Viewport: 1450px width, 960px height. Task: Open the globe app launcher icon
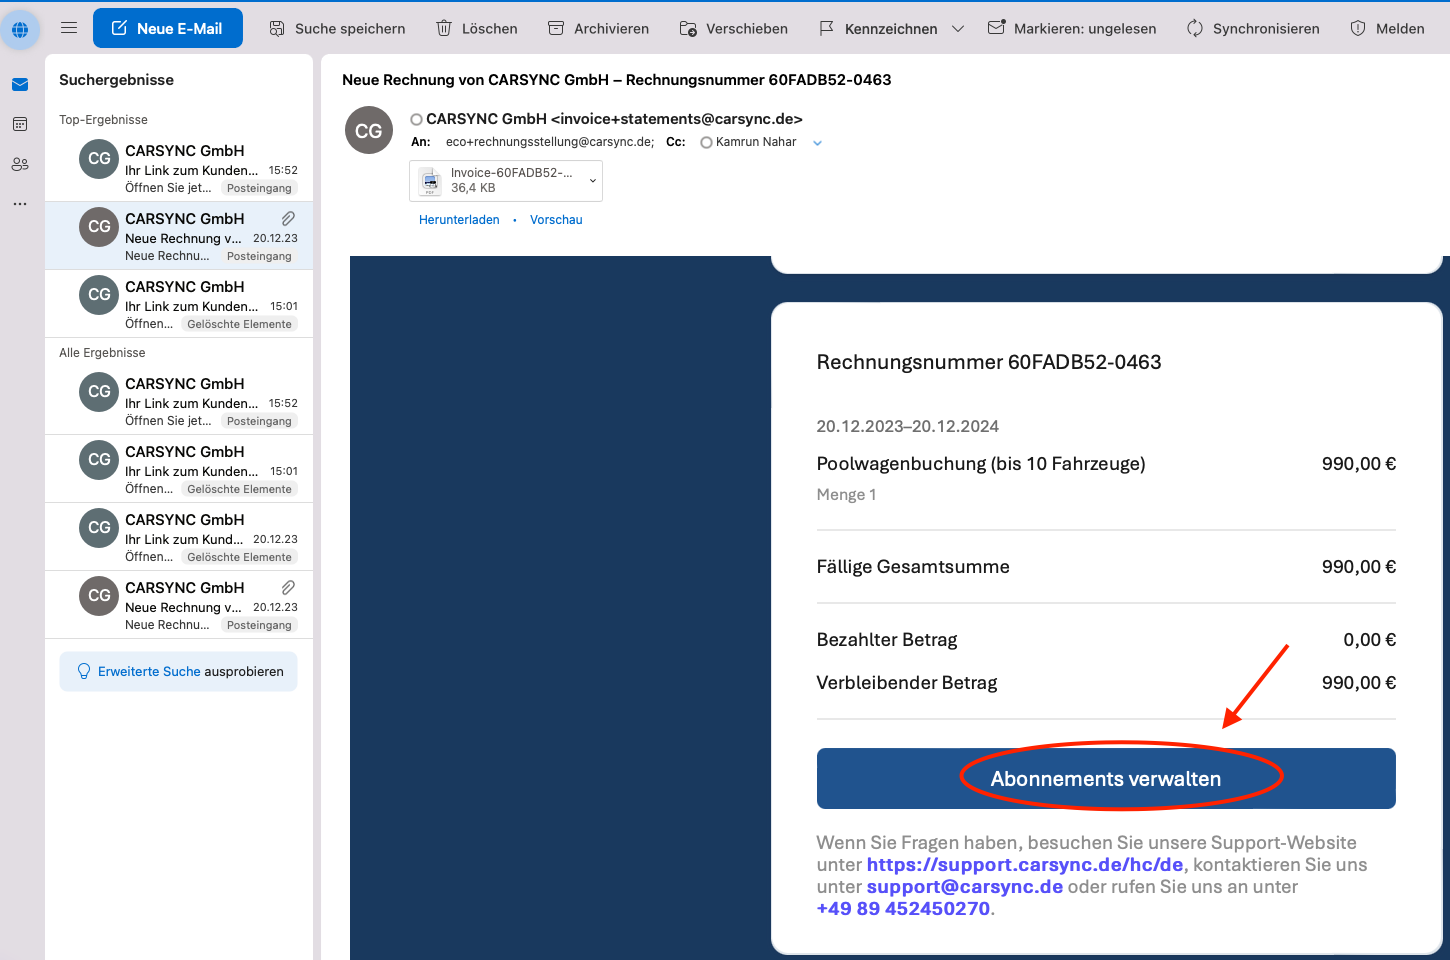[x=20, y=29]
